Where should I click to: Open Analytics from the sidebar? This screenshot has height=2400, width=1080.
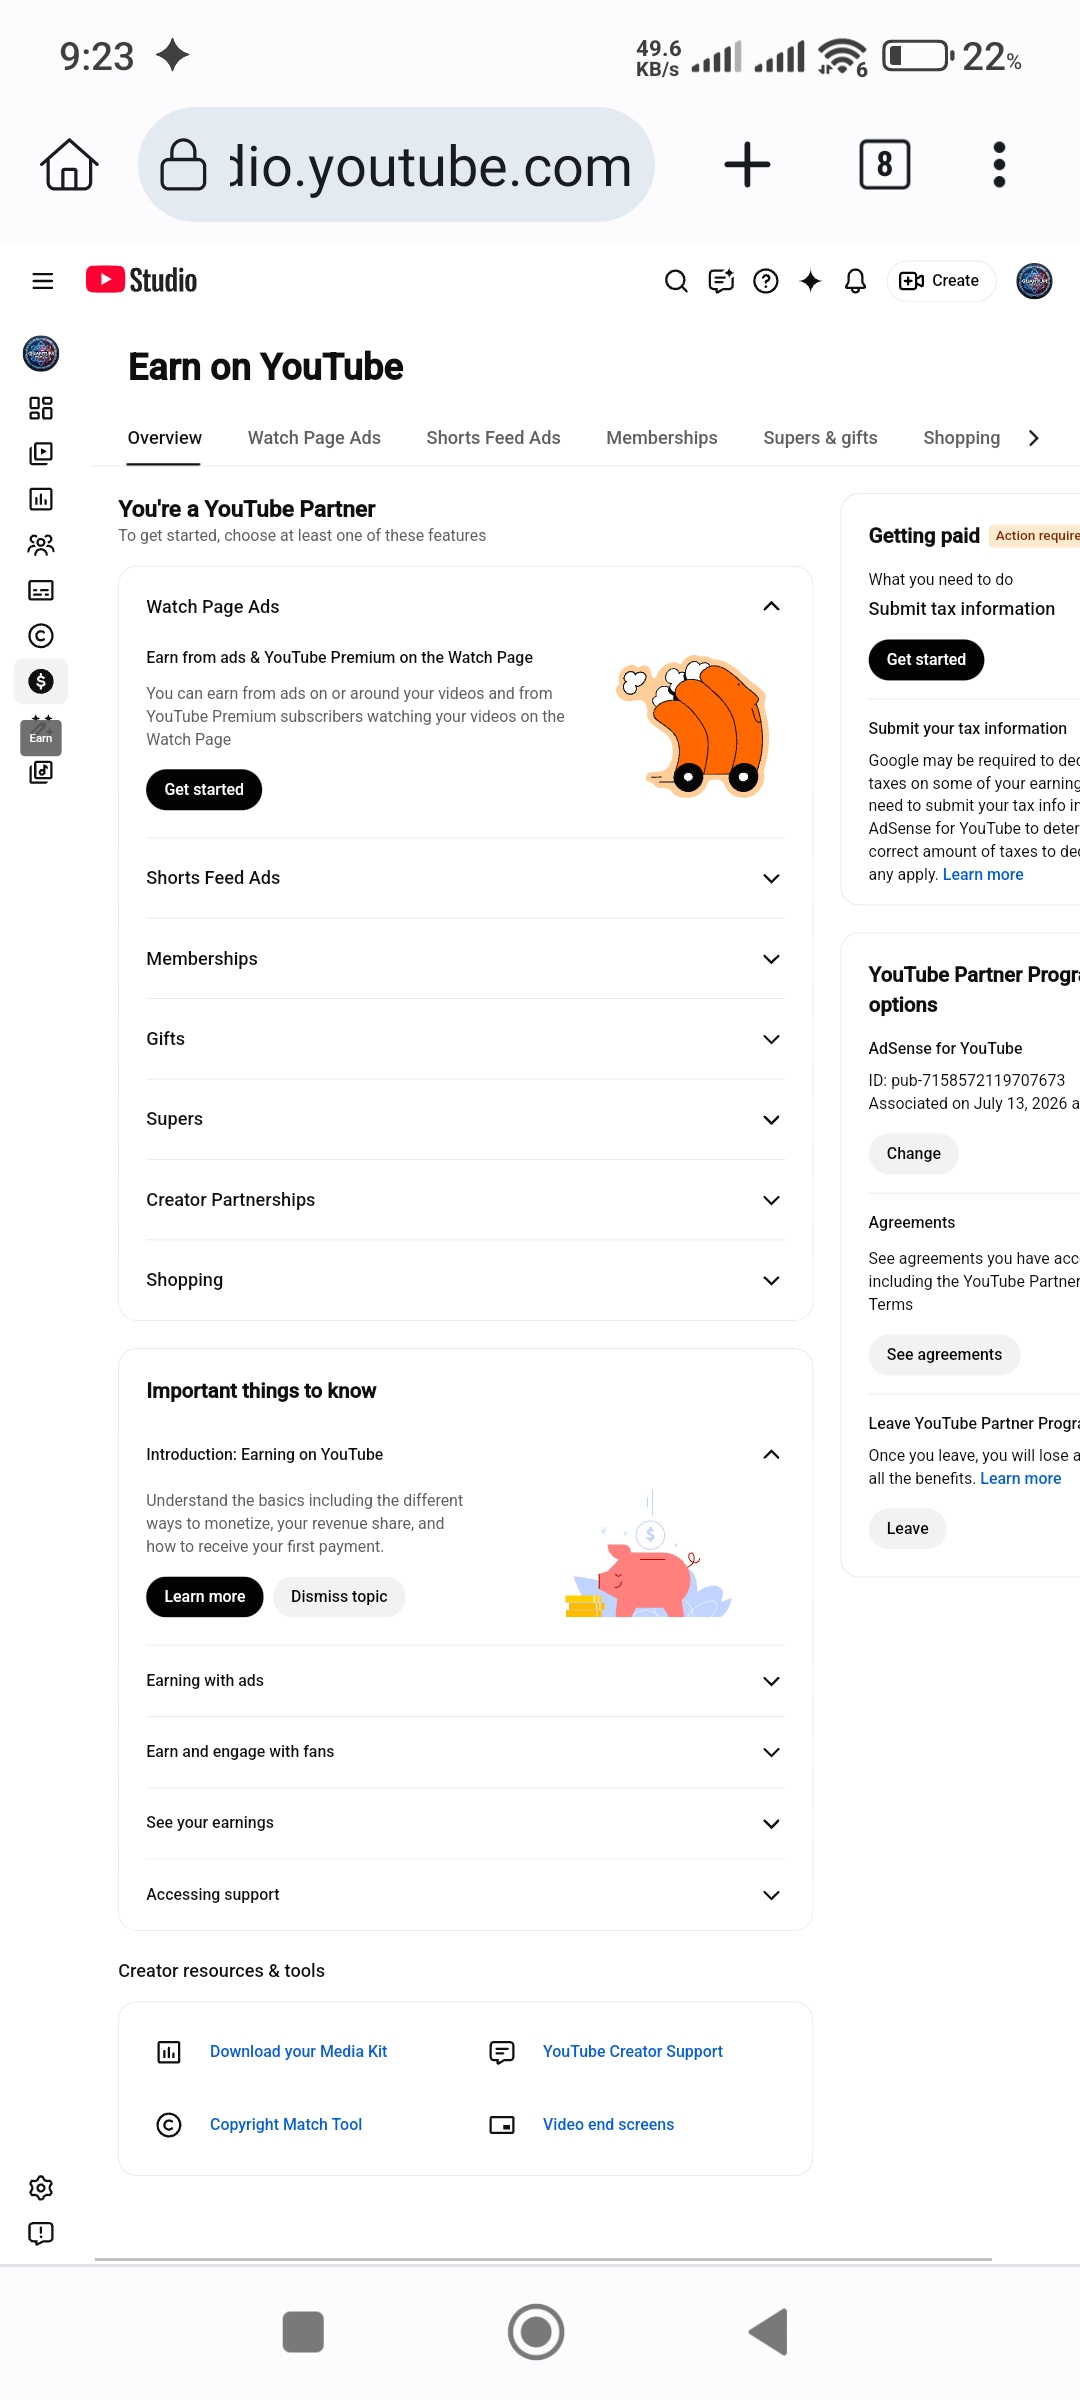tap(41, 499)
